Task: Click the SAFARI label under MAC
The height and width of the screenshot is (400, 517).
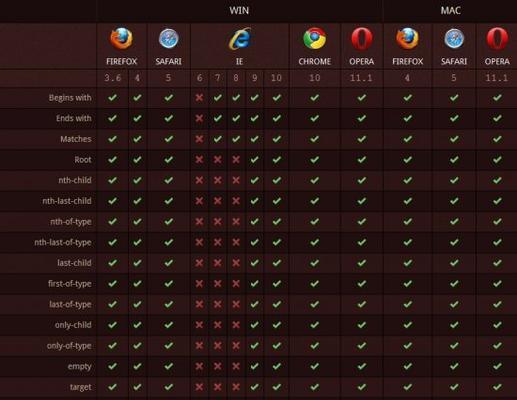Action: click(x=454, y=62)
